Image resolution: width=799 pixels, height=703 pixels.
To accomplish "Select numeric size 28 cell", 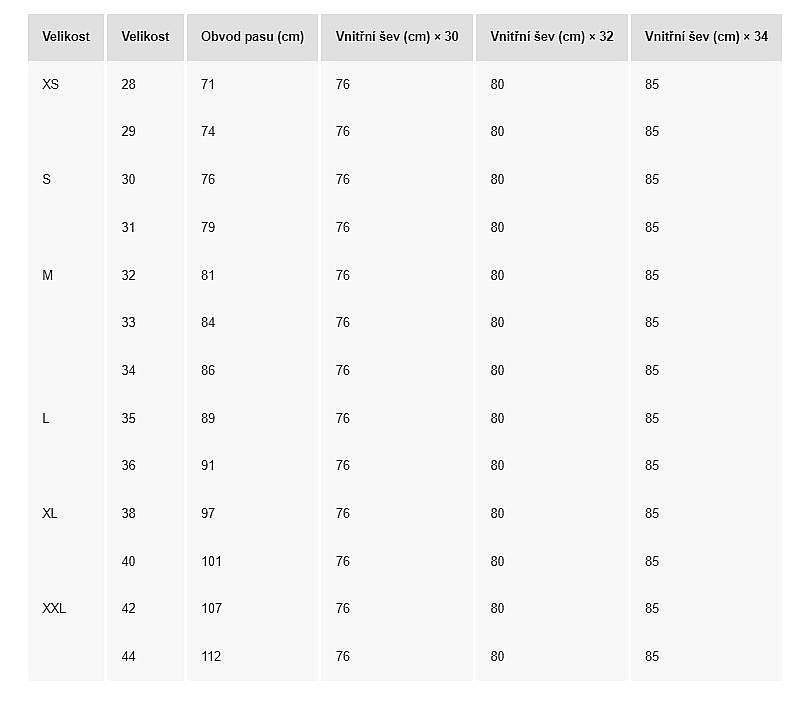I will [x=128, y=85].
